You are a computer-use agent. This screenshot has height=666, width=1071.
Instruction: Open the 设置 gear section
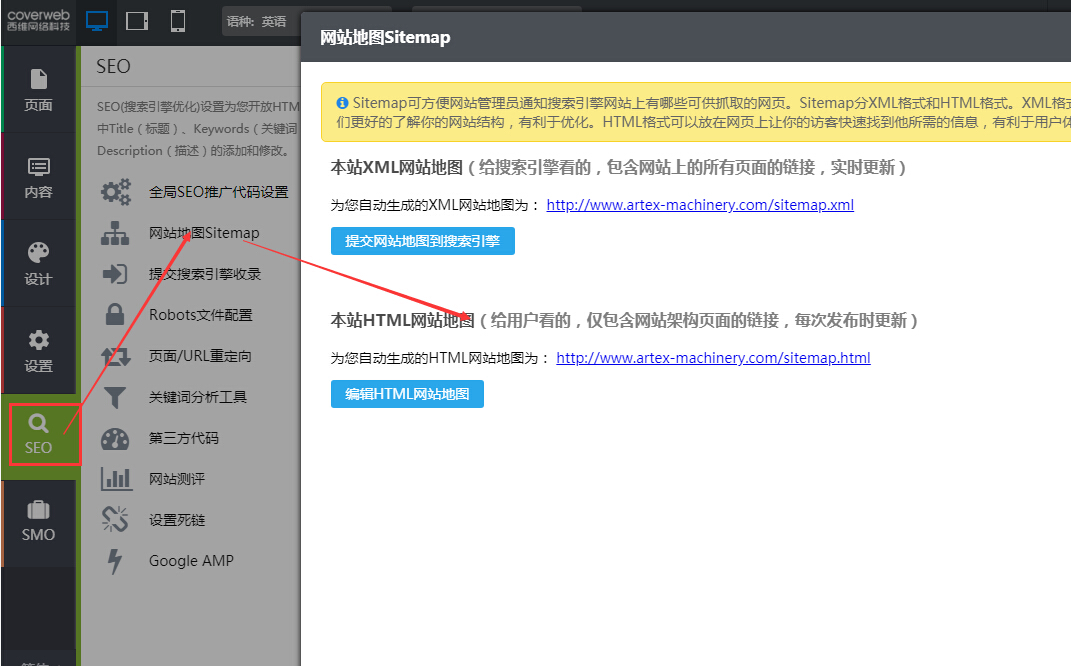pyautogui.click(x=38, y=350)
